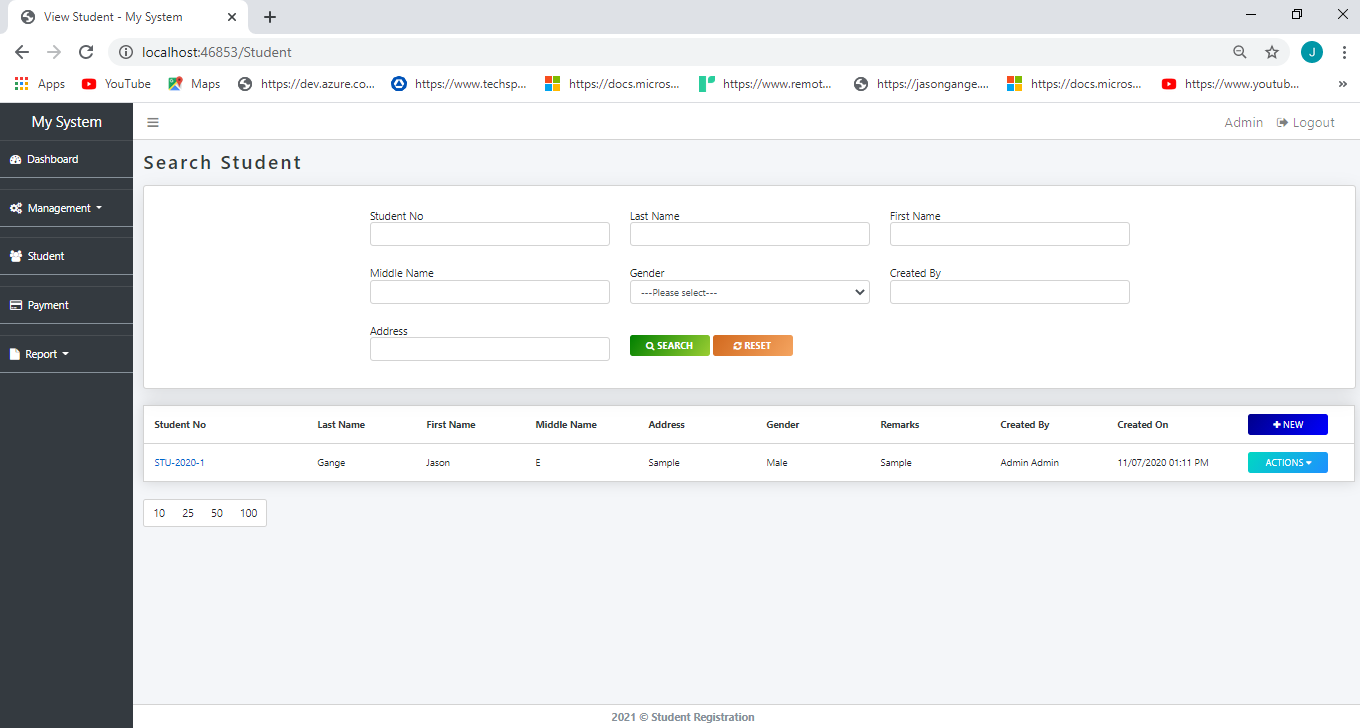Click the 11/07/2020 01:11 PM cell
Viewport: 1360px width, 728px height.
1163,463
